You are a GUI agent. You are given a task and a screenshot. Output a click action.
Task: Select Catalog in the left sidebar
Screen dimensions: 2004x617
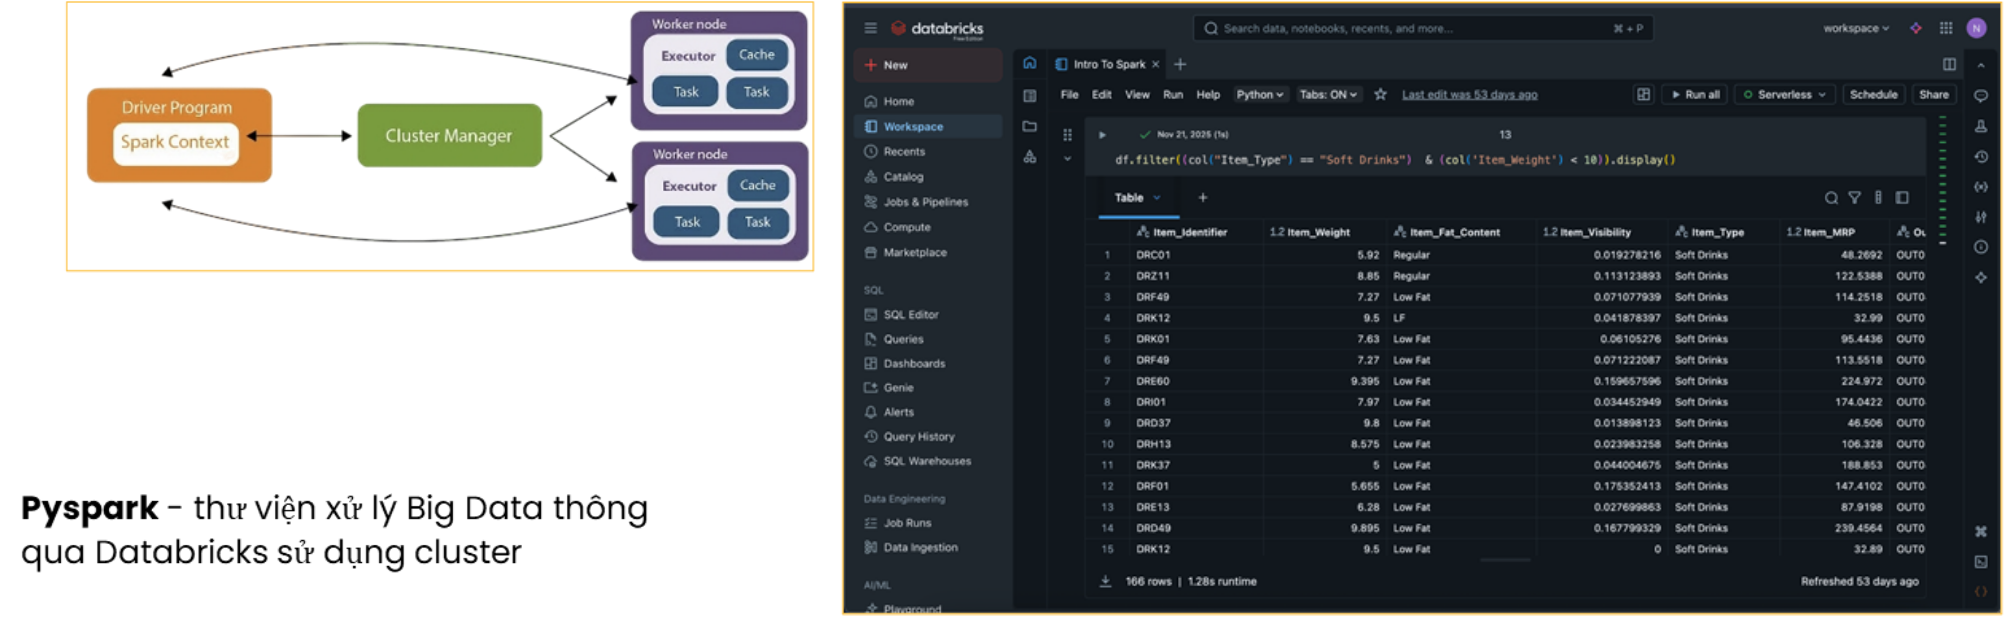[x=903, y=177]
